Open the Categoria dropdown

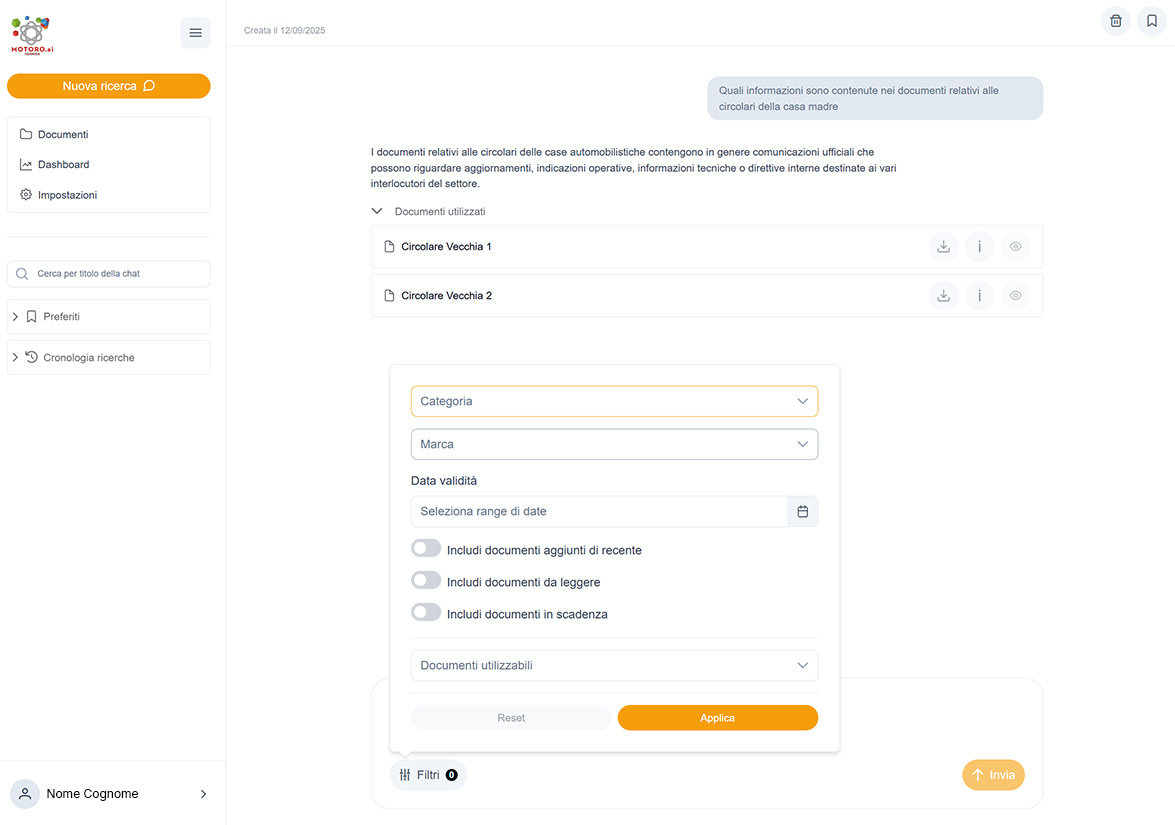pos(614,402)
